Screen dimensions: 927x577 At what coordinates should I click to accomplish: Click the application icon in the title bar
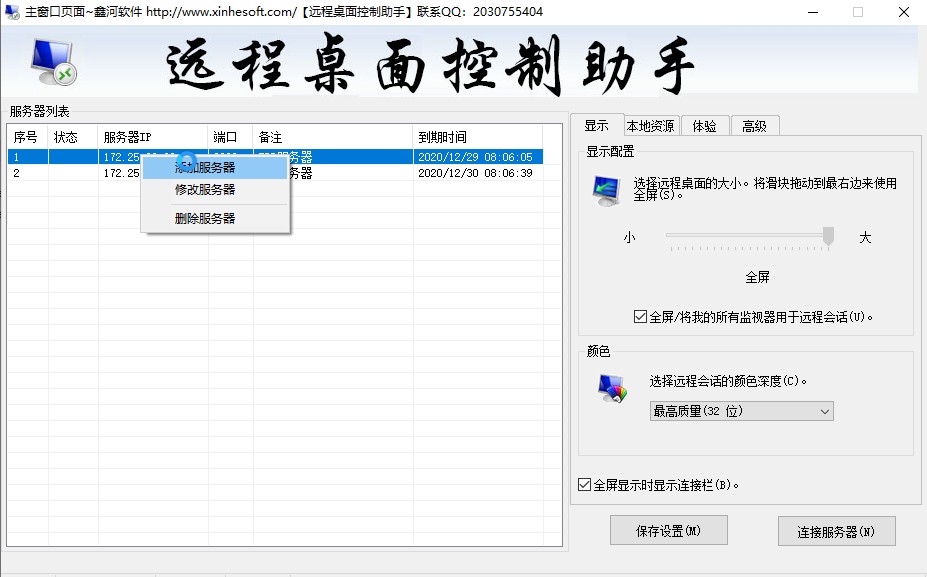[x=11, y=11]
